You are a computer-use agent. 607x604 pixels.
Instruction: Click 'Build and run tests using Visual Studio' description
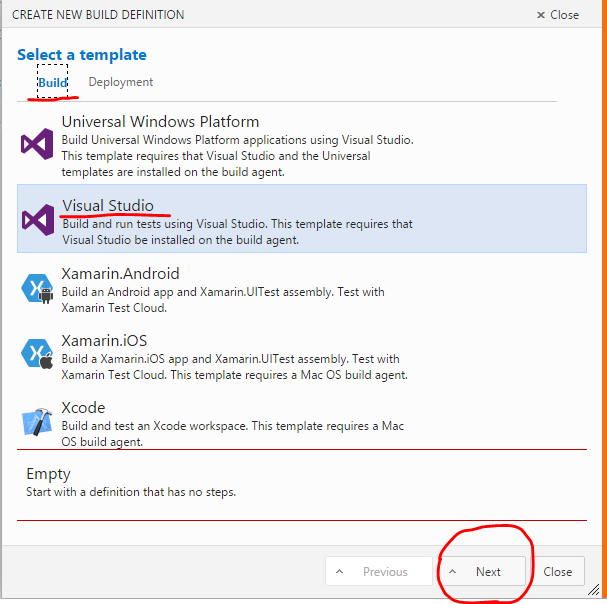(x=237, y=232)
